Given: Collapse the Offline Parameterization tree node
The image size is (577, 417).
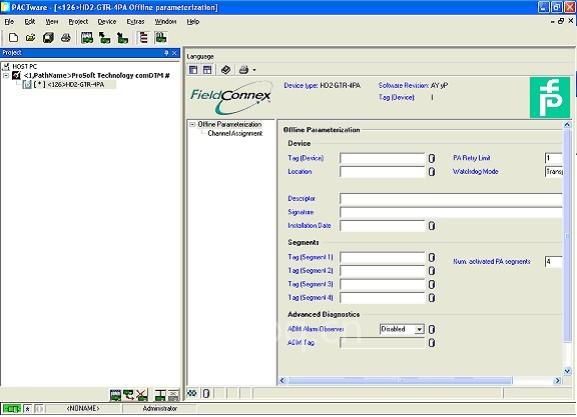Looking at the screenshot, I should click(x=192, y=124).
